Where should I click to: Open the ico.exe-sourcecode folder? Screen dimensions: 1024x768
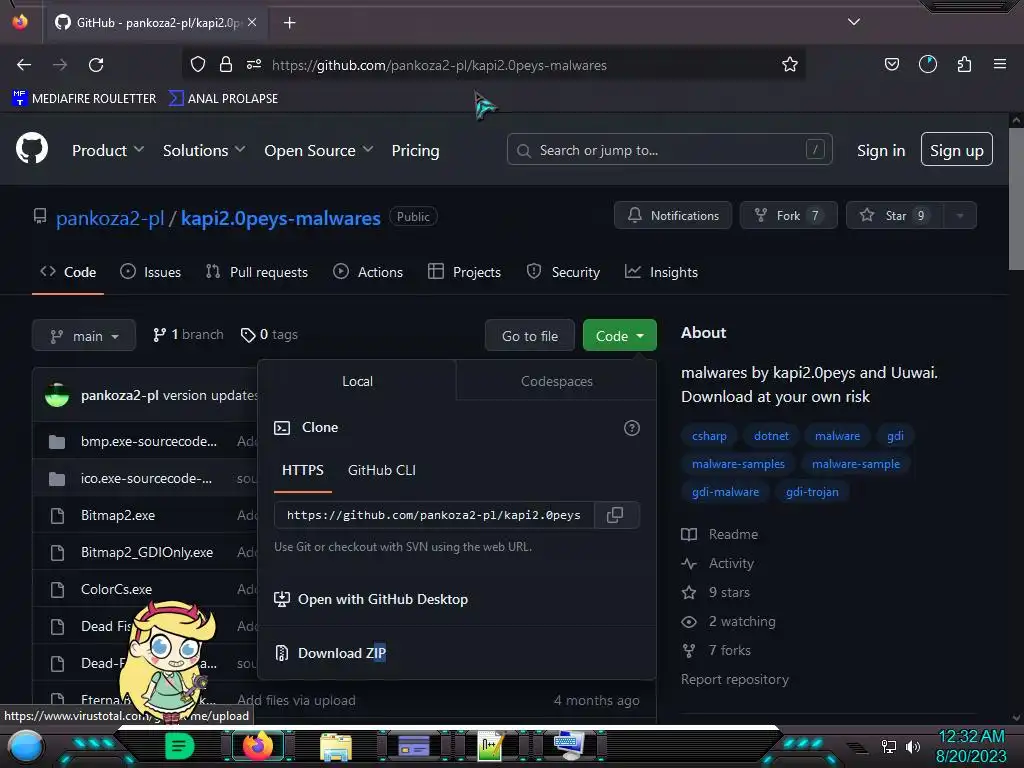(x=146, y=478)
